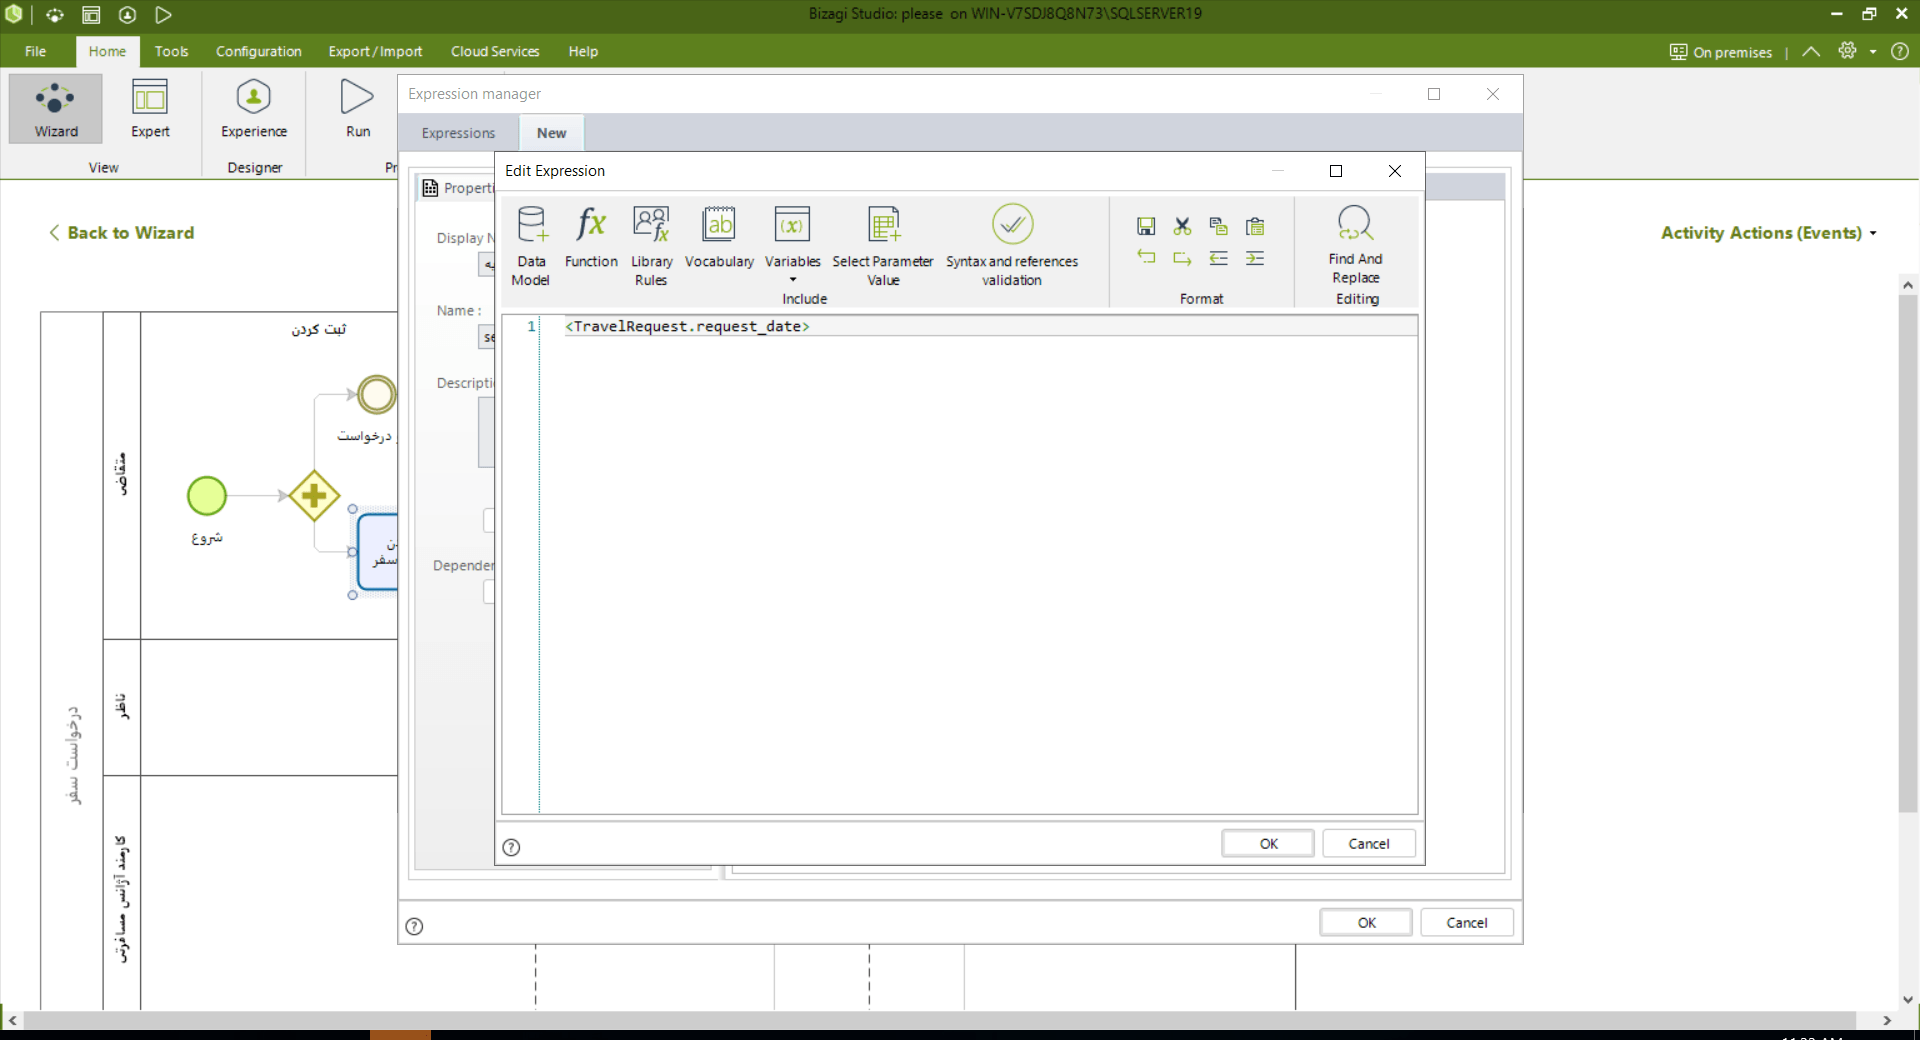Open the Vocabulary tool

[719, 238]
